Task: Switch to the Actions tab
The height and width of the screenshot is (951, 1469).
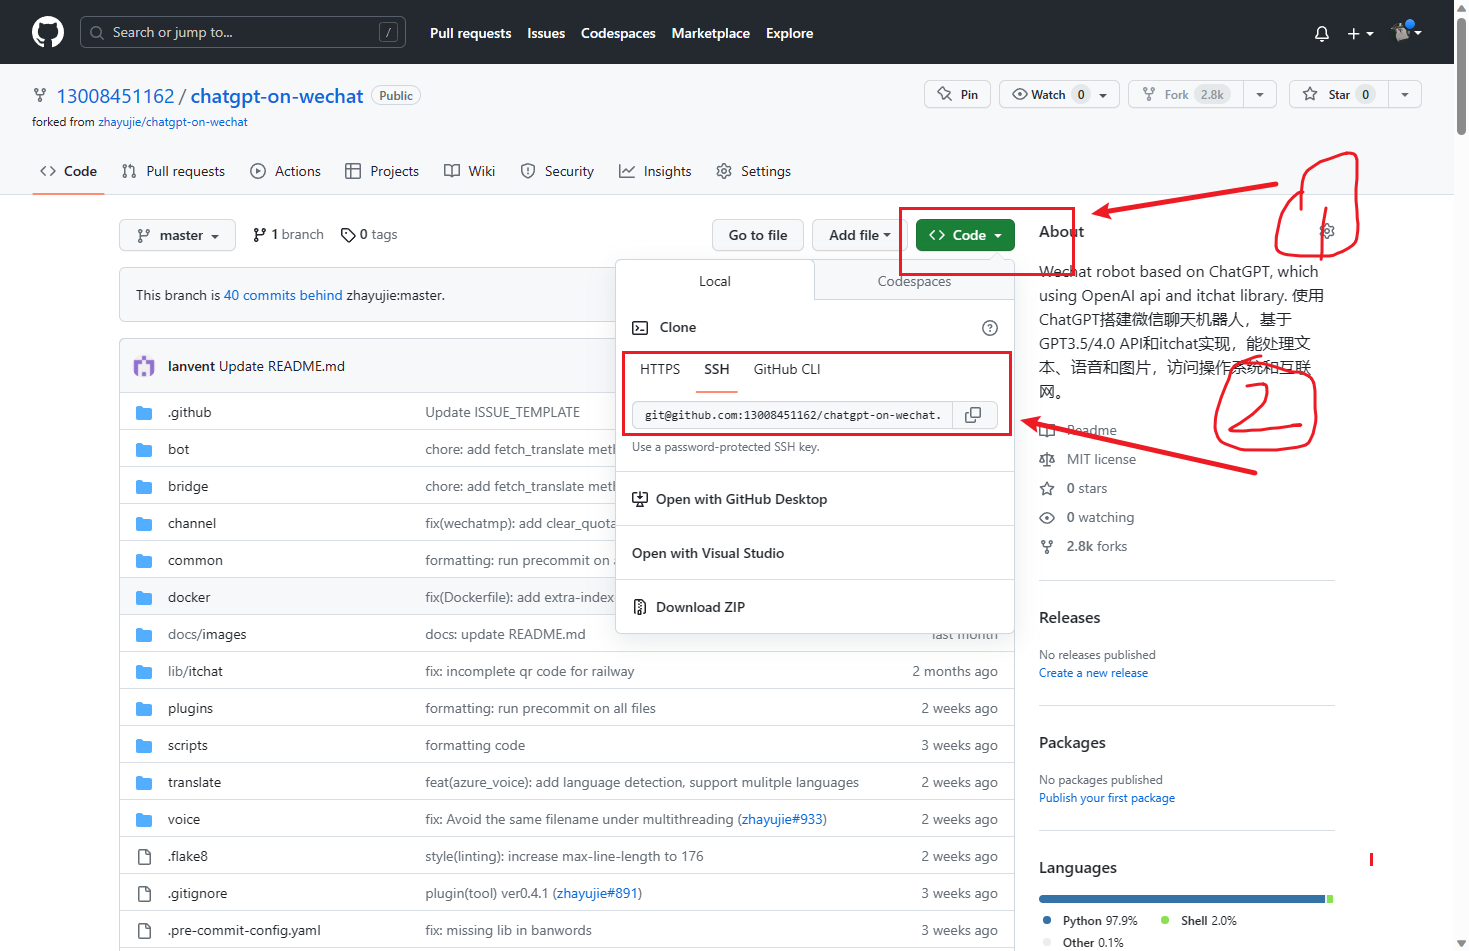Action: coord(286,171)
